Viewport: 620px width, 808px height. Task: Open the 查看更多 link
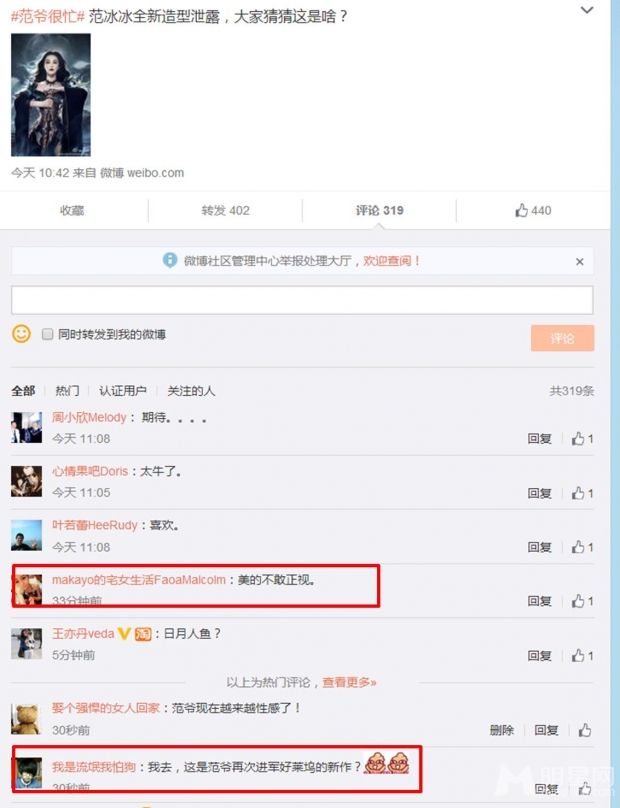click(349, 682)
